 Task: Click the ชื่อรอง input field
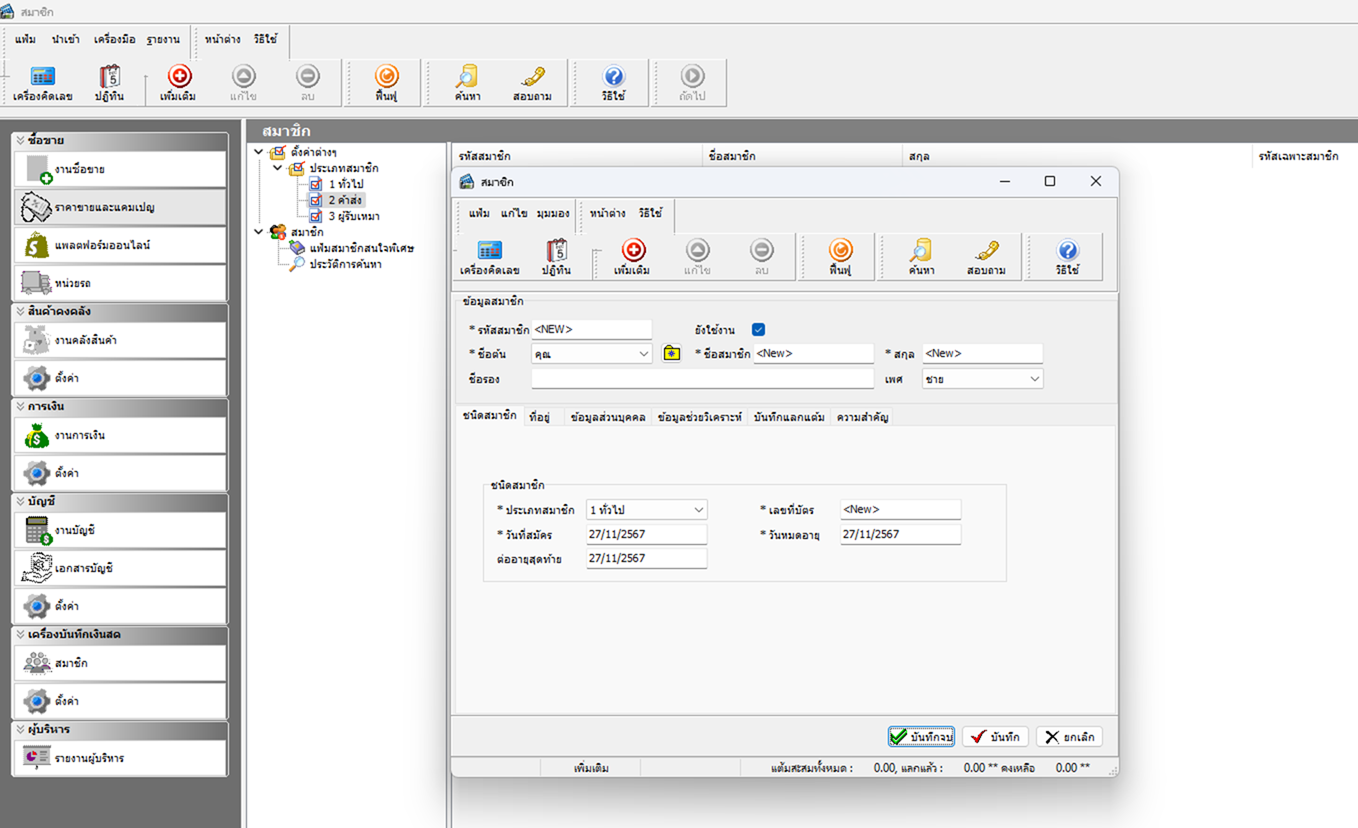(702, 379)
